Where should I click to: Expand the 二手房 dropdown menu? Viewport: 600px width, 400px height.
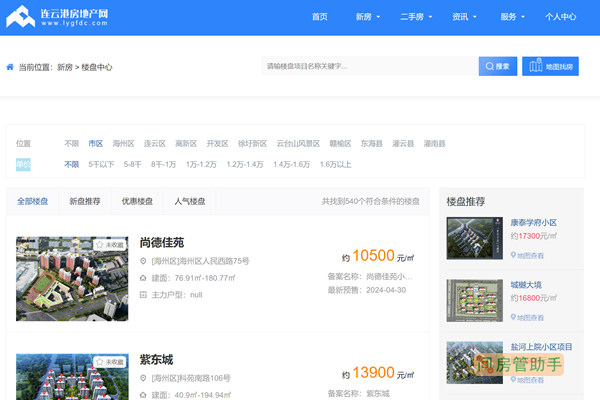coord(416,17)
